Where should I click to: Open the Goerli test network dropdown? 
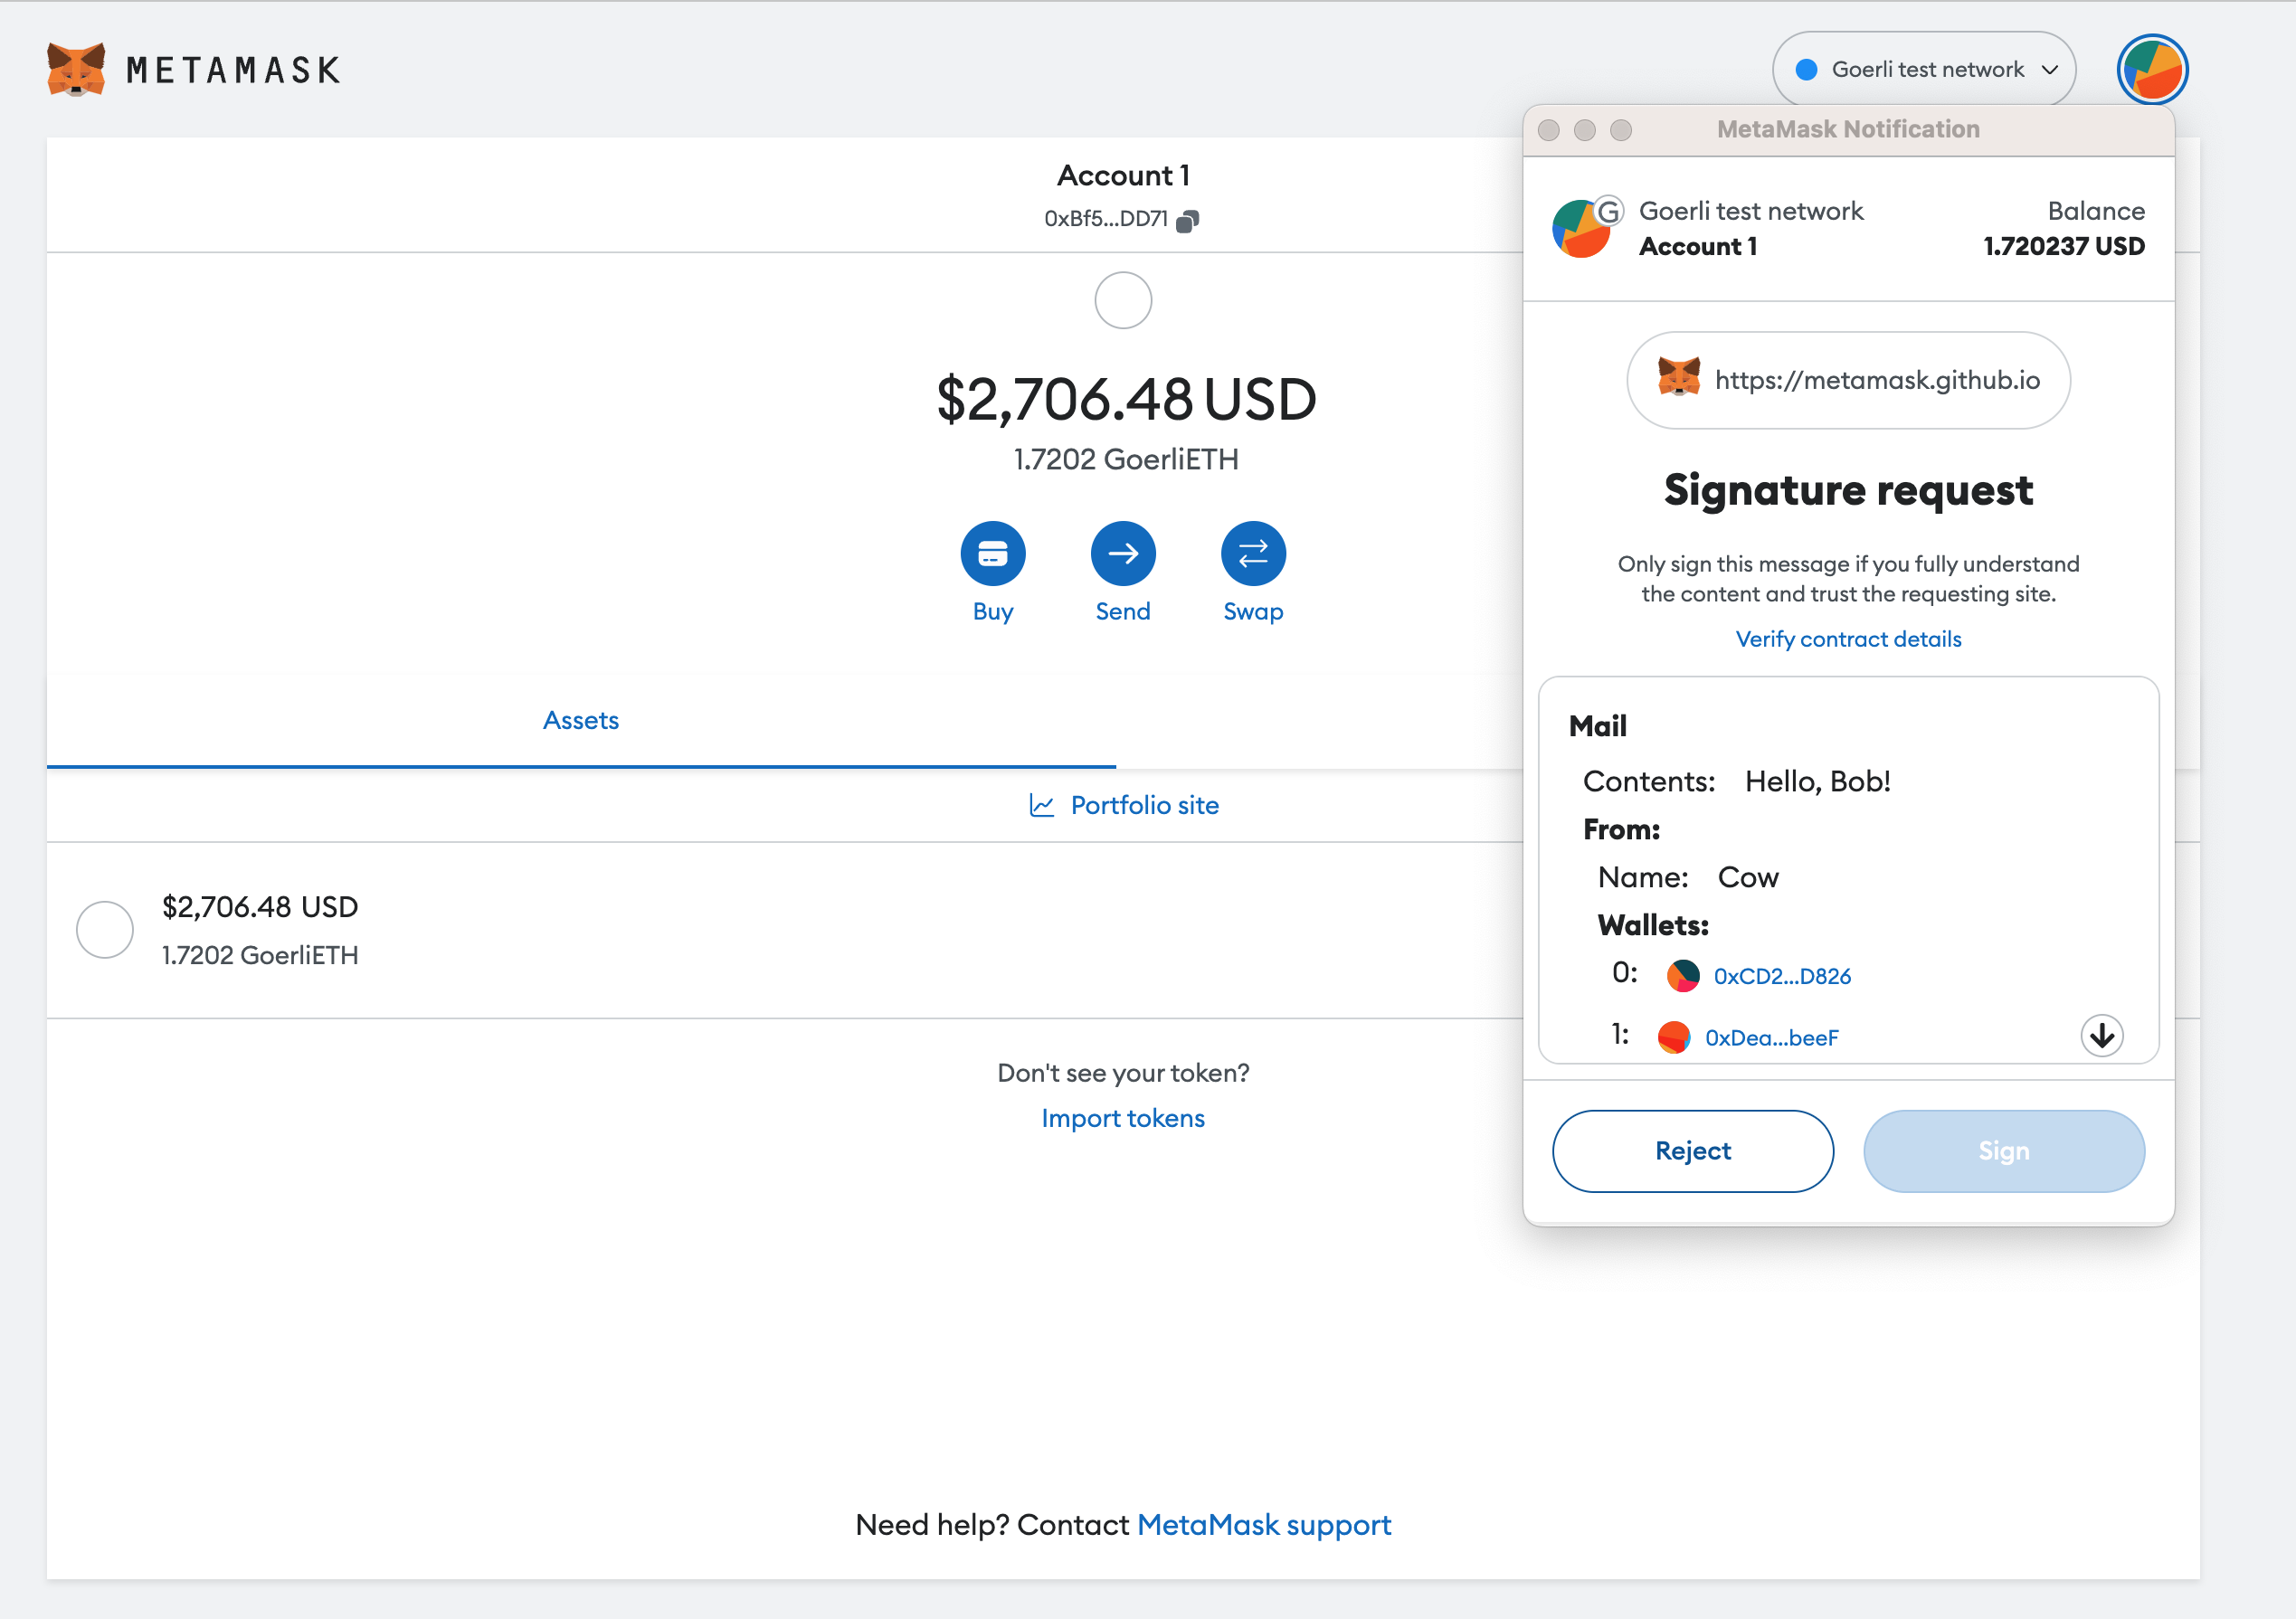[x=1923, y=68]
